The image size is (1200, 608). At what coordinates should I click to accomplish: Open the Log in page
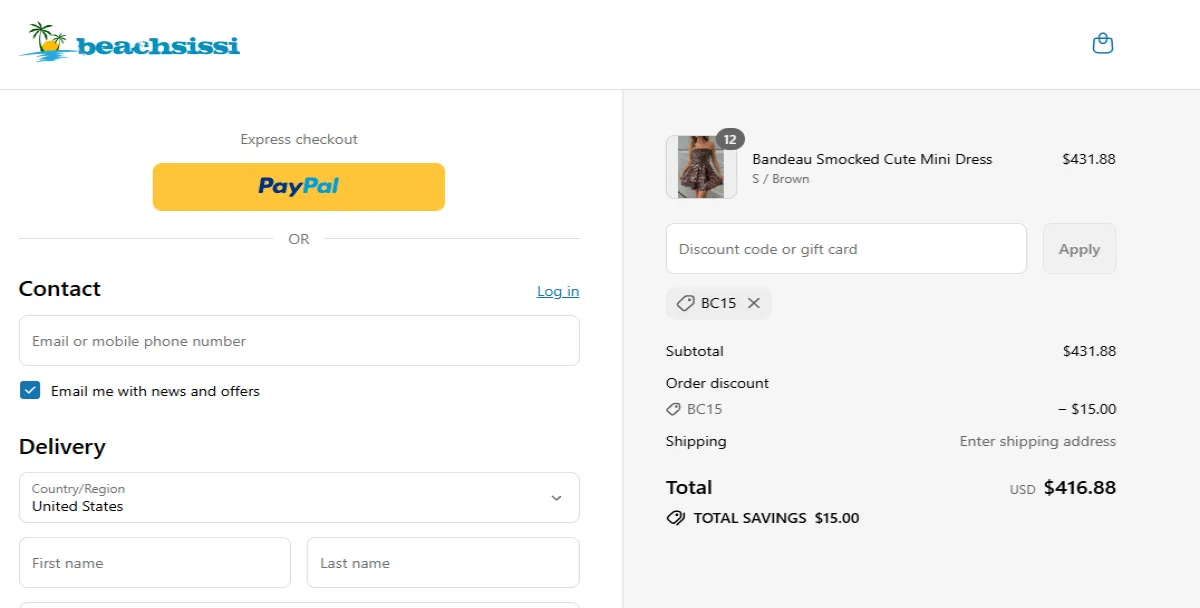tap(557, 291)
